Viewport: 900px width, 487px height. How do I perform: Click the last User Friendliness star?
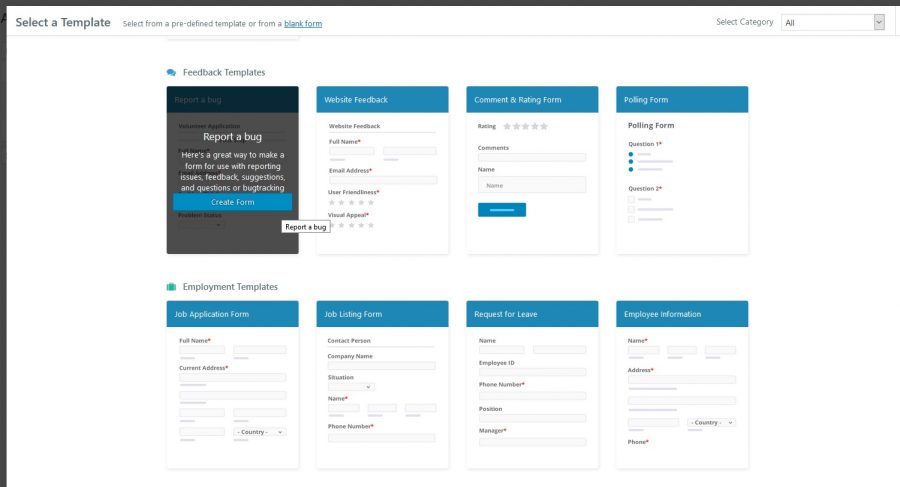pos(371,202)
